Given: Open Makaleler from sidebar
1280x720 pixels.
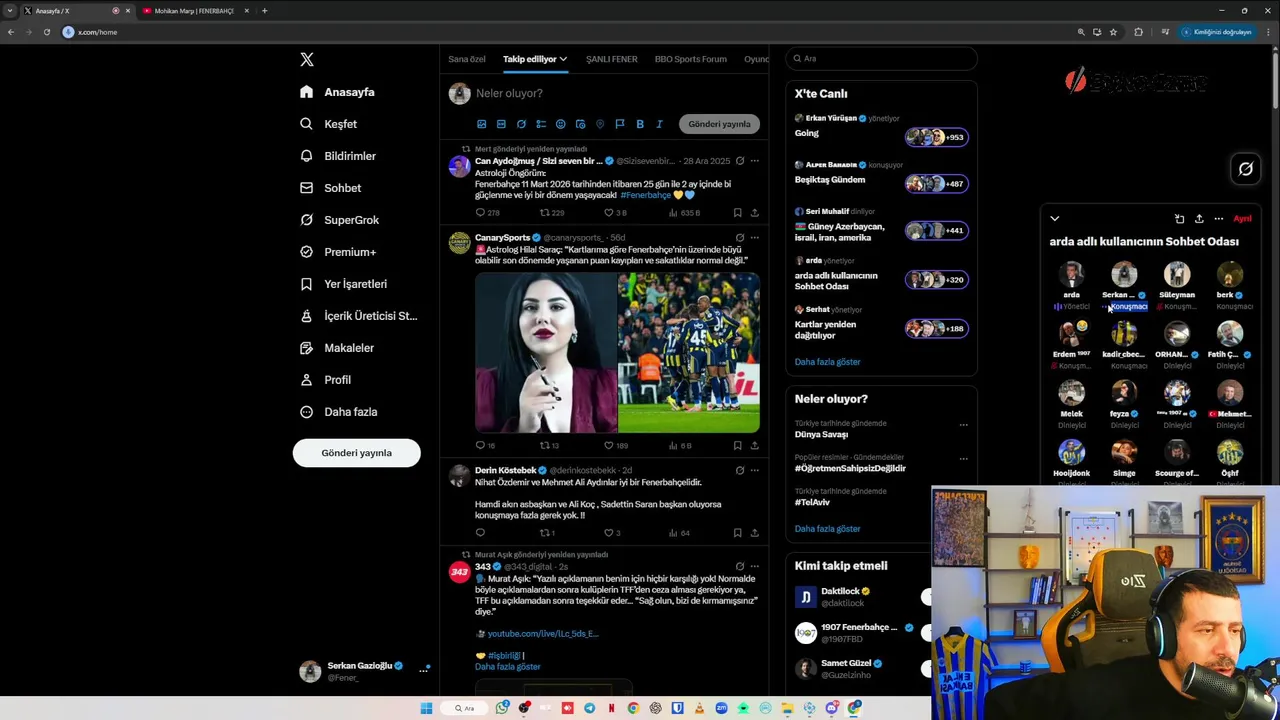Looking at the screenshot, I should [x=337, y=348].
